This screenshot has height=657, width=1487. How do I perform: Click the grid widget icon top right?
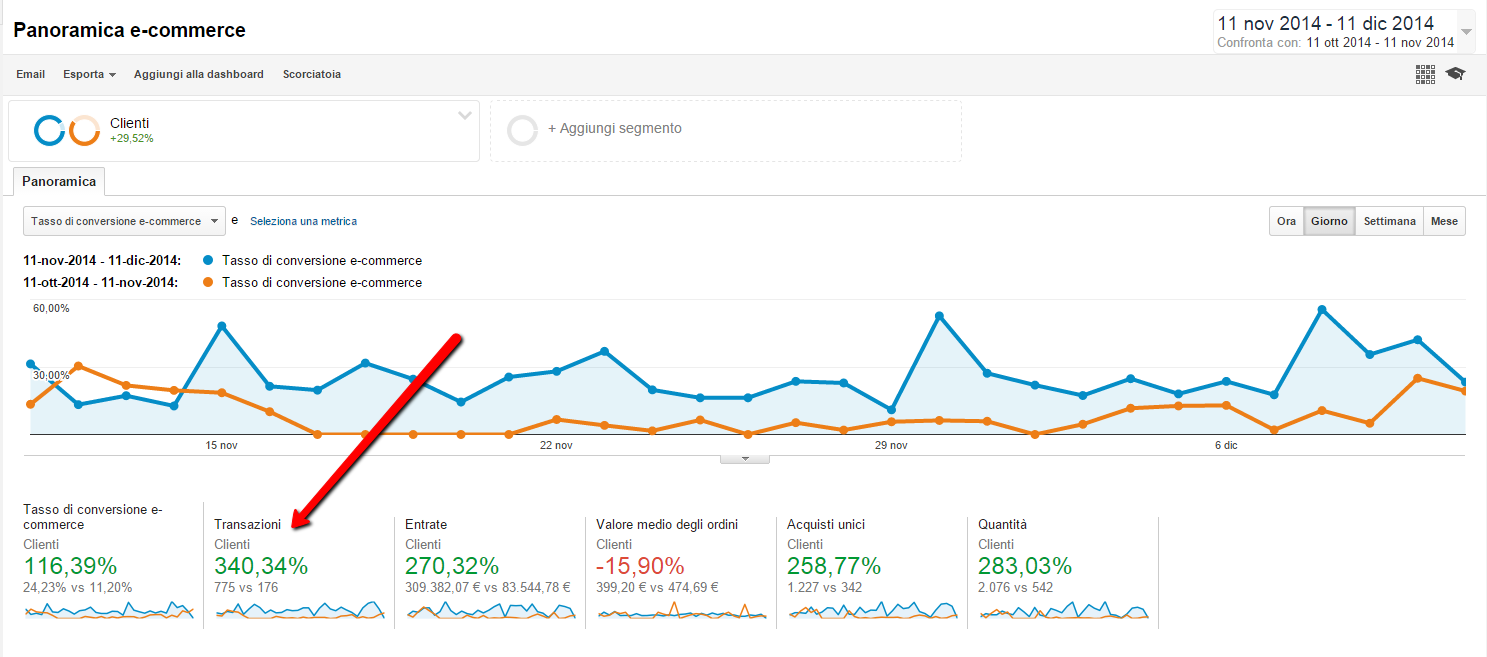(1425, 74)
